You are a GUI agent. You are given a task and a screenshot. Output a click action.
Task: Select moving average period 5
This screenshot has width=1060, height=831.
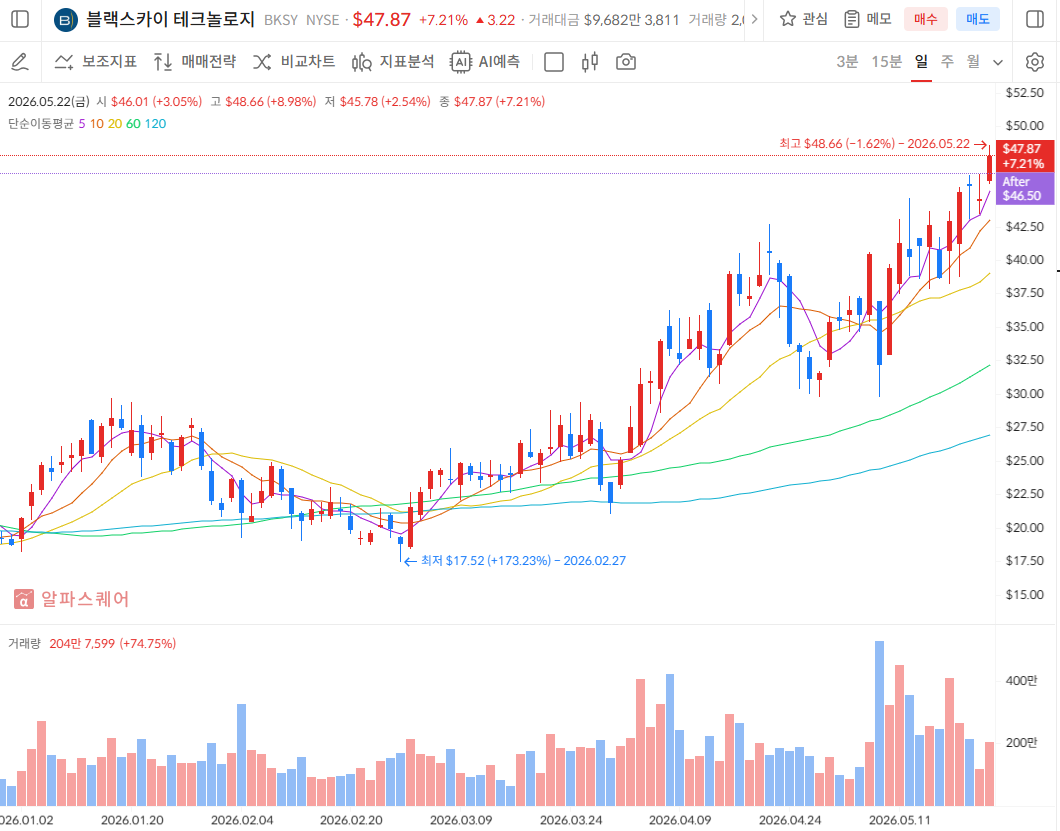(82, 124)
